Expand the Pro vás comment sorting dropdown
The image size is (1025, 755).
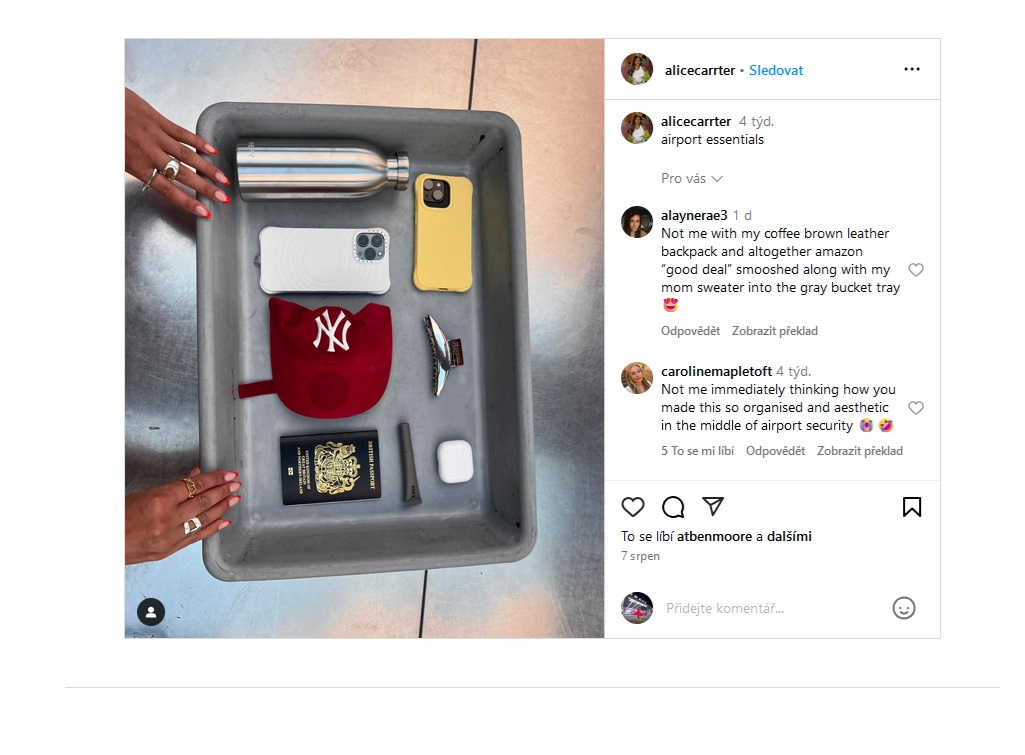pos(692,178)
